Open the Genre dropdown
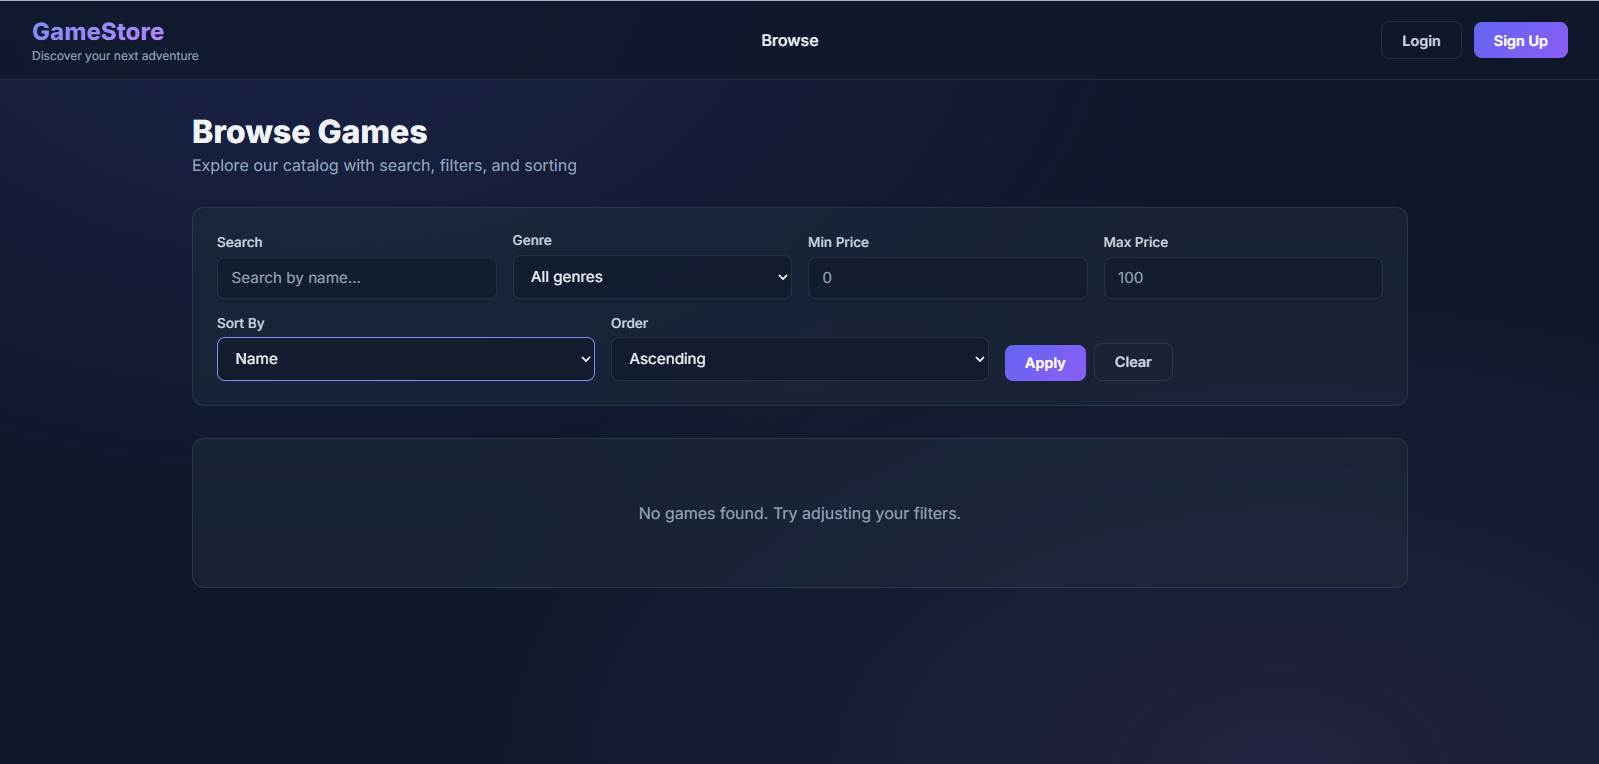Screen dimensions: 1599x764 point(652,277)
